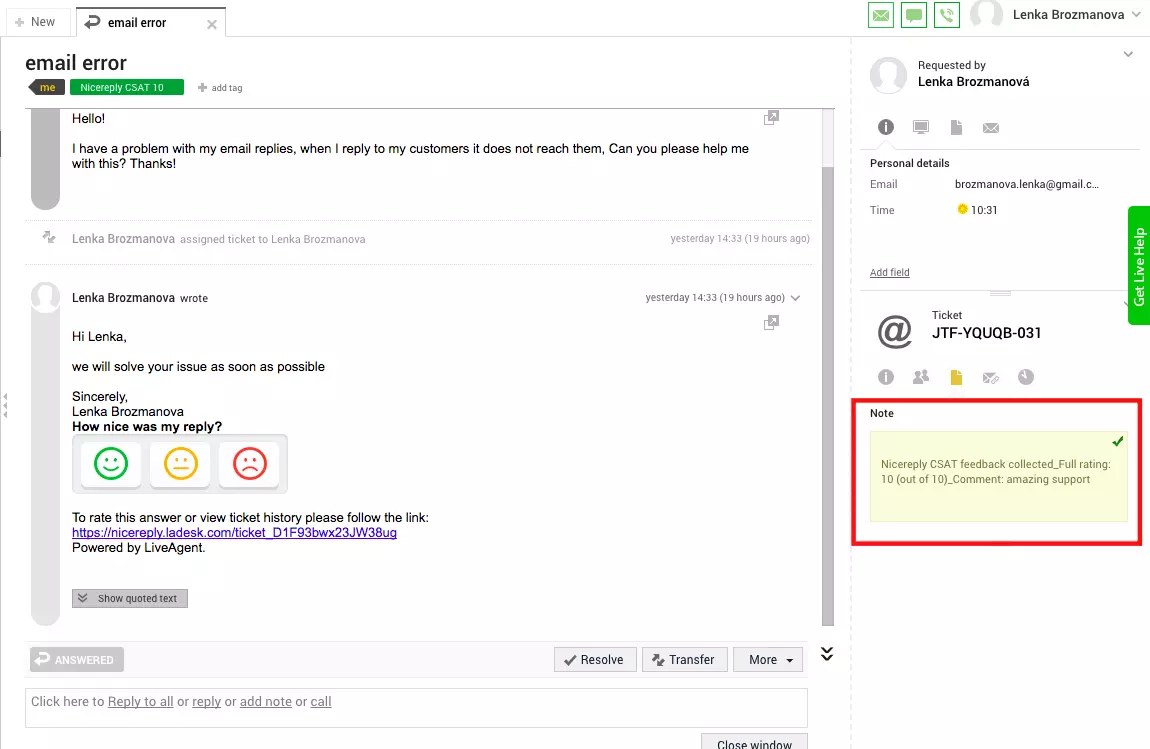1150x749 pixels.
Task: Open the green chat bubble icon top bar
Action: pyautogui.click(x=913, y=14)
